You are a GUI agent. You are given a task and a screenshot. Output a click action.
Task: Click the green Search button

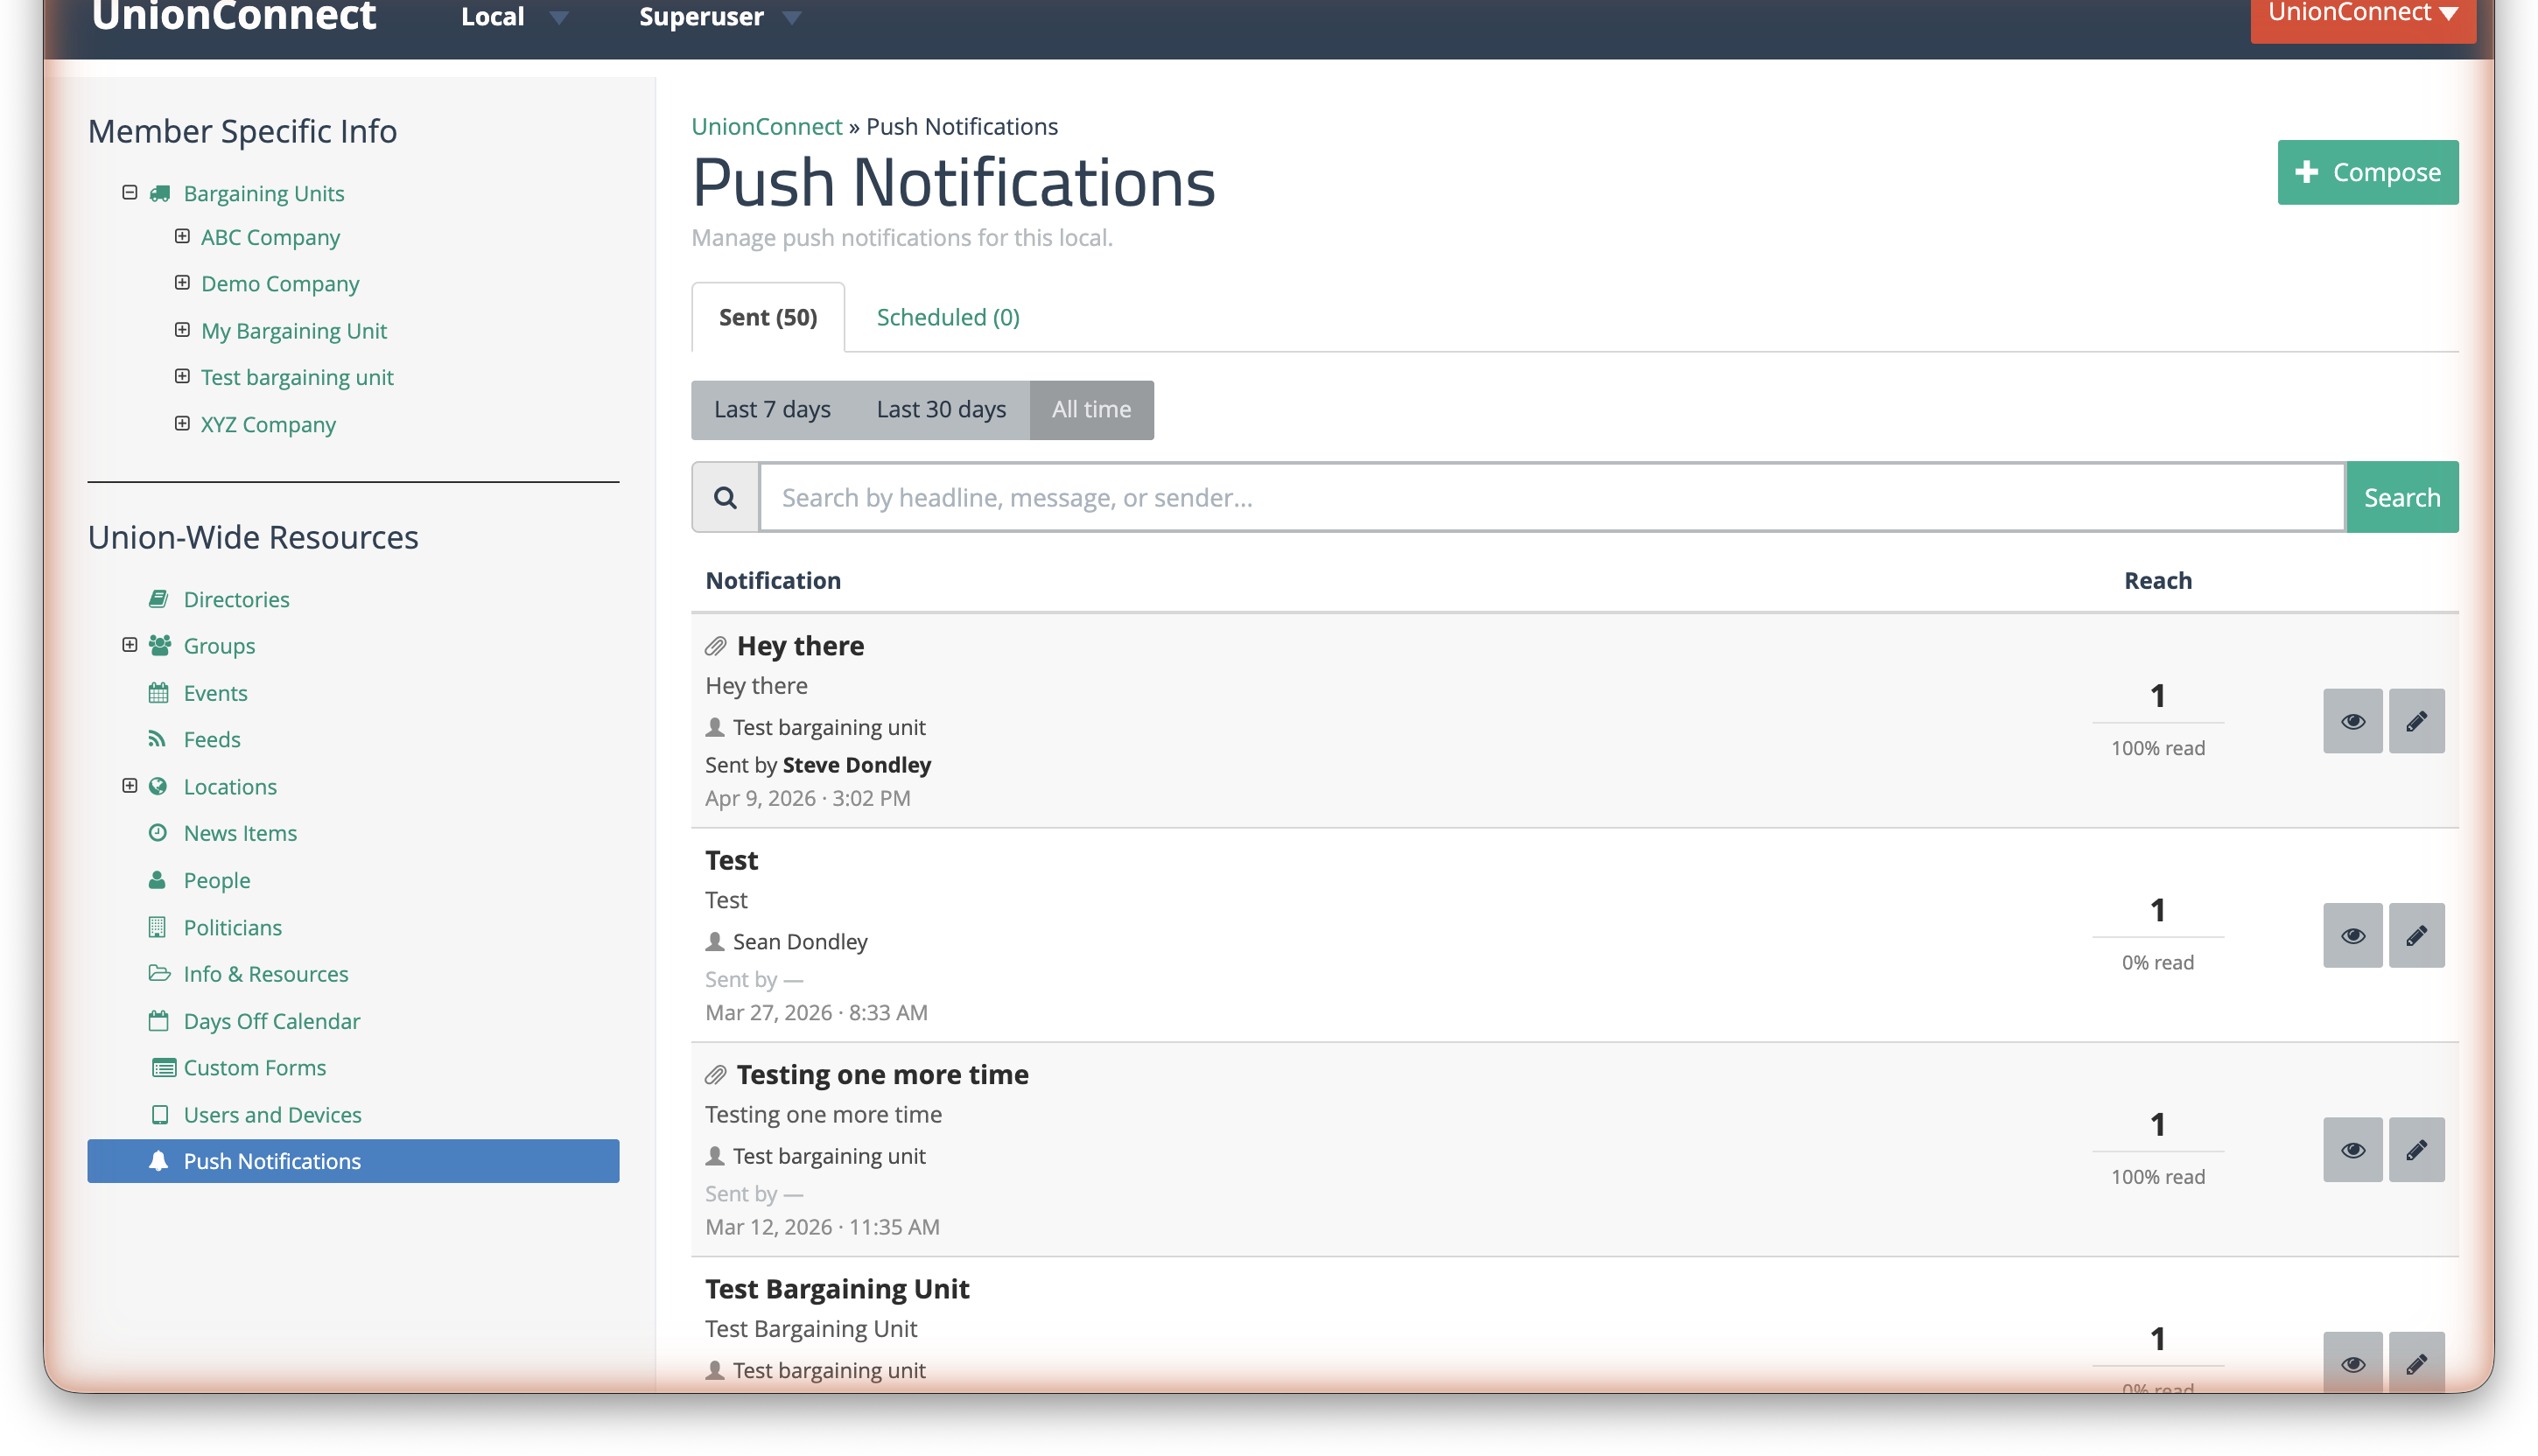pos(2402,497)
